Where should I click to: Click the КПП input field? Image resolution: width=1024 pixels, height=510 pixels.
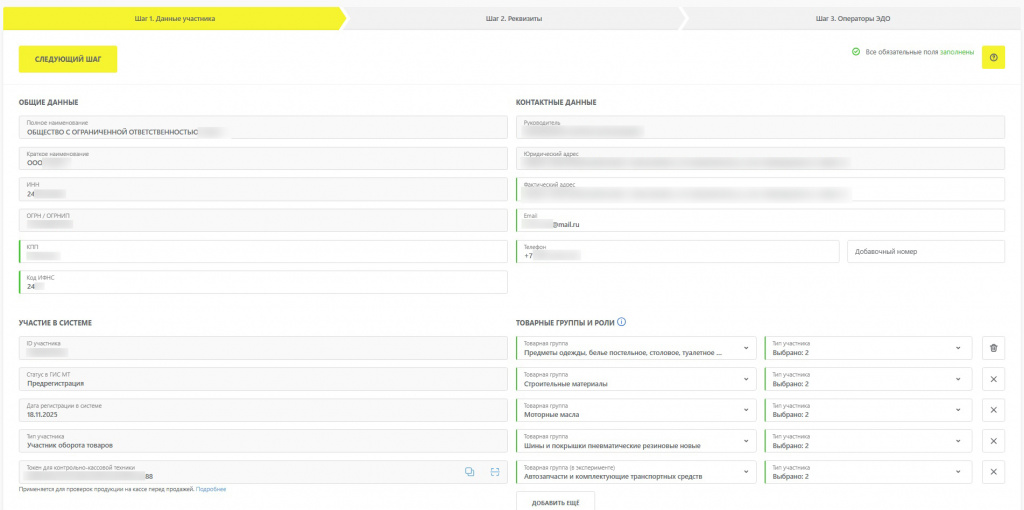coord(263,251)
